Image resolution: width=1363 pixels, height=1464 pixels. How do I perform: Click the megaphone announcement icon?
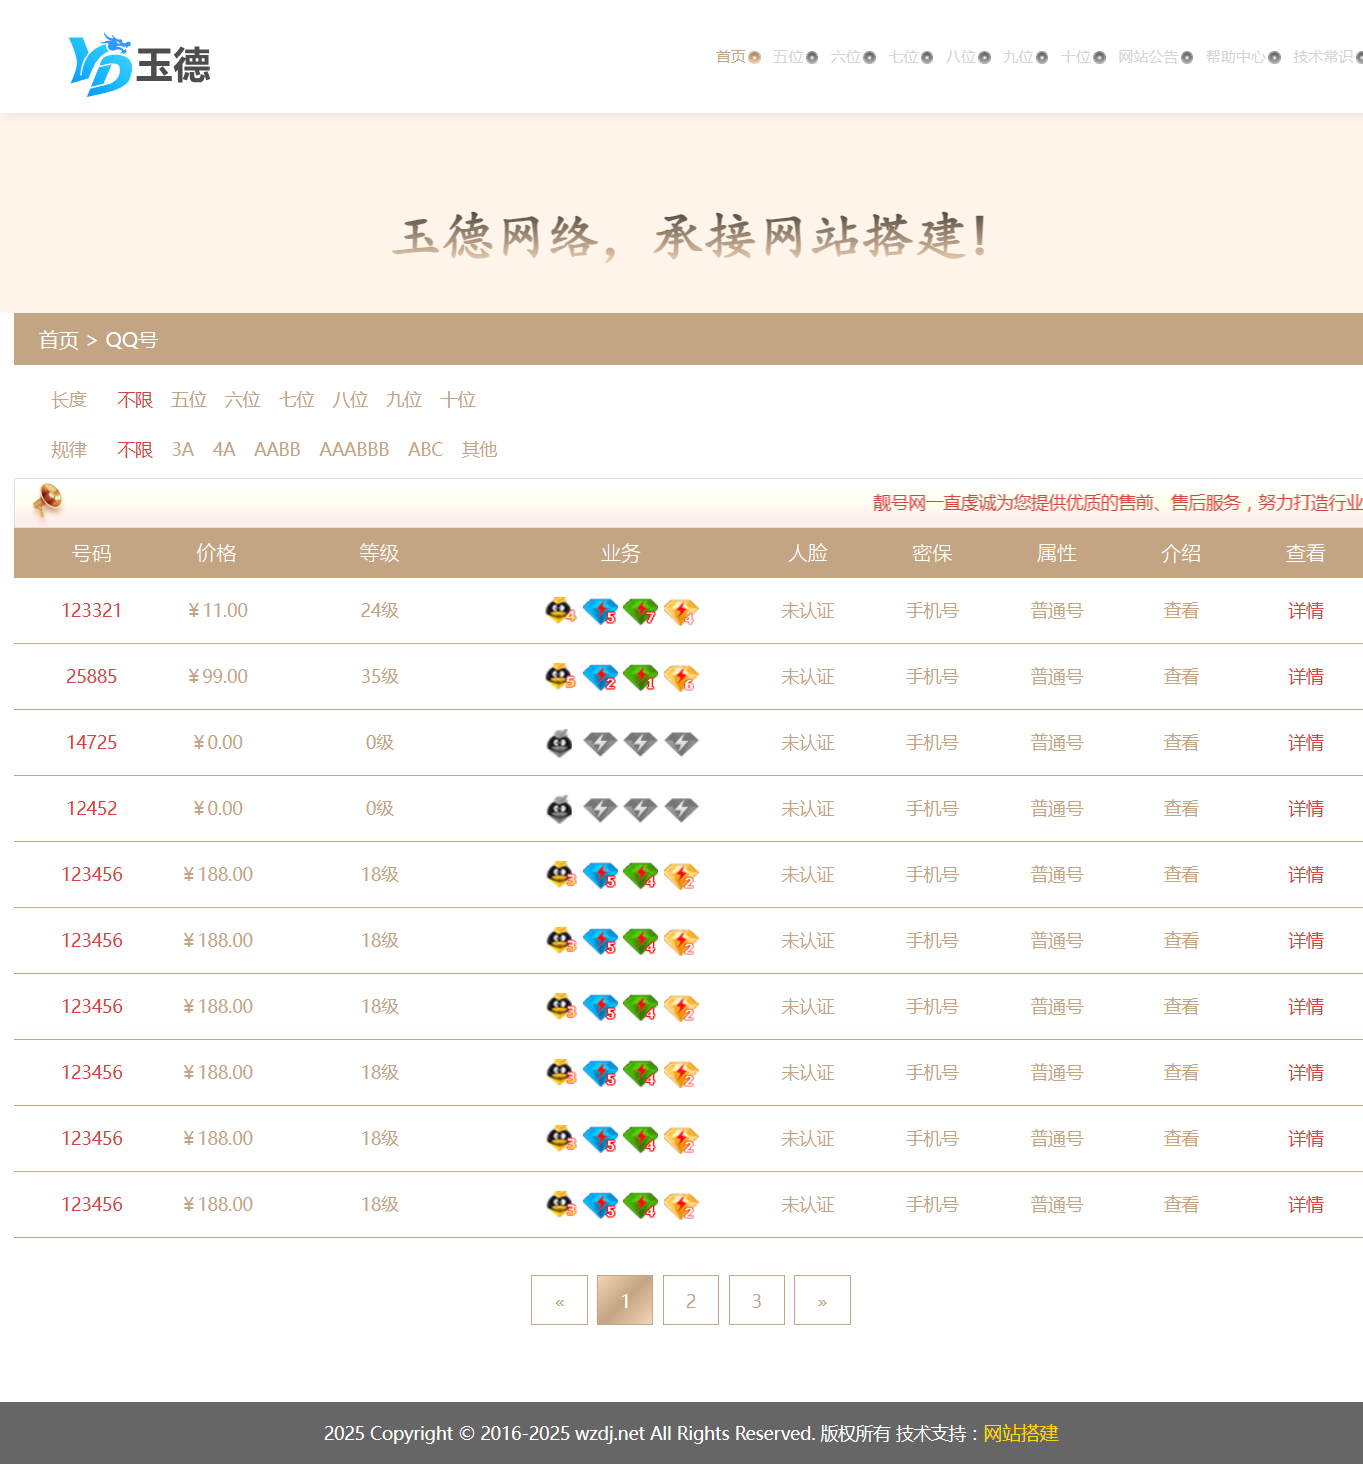click(47, 500)
